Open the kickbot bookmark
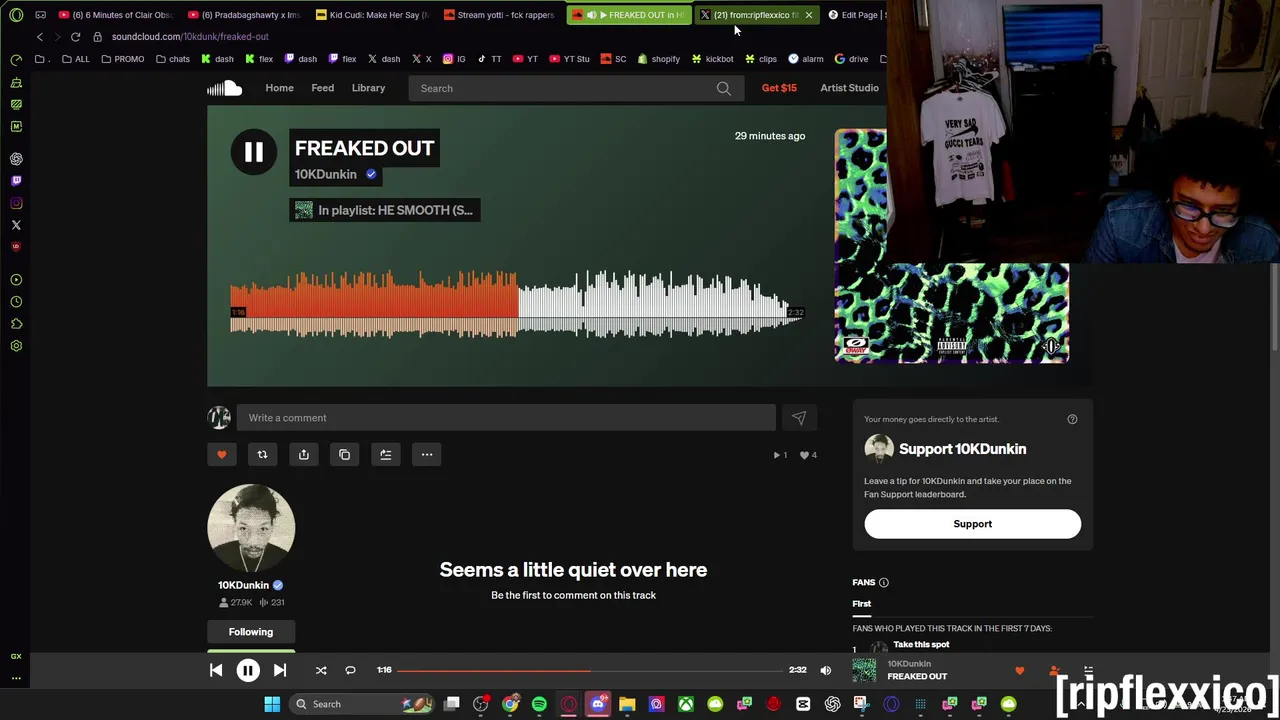Image resolution: width=1280 pixels, height=720 pixels. point(712,59)
